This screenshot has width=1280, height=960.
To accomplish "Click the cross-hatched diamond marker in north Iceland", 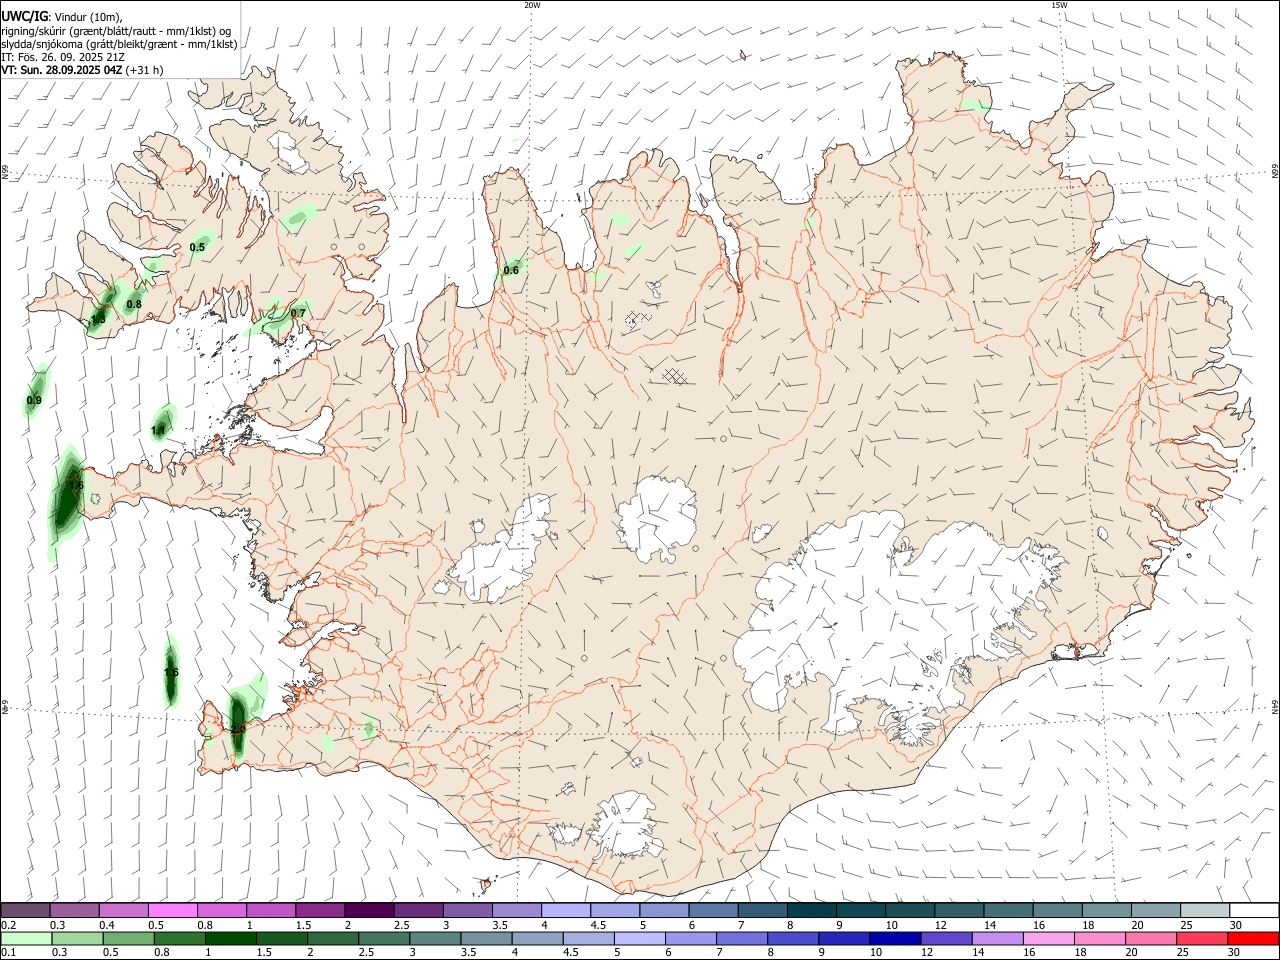I will coord(676,375).
